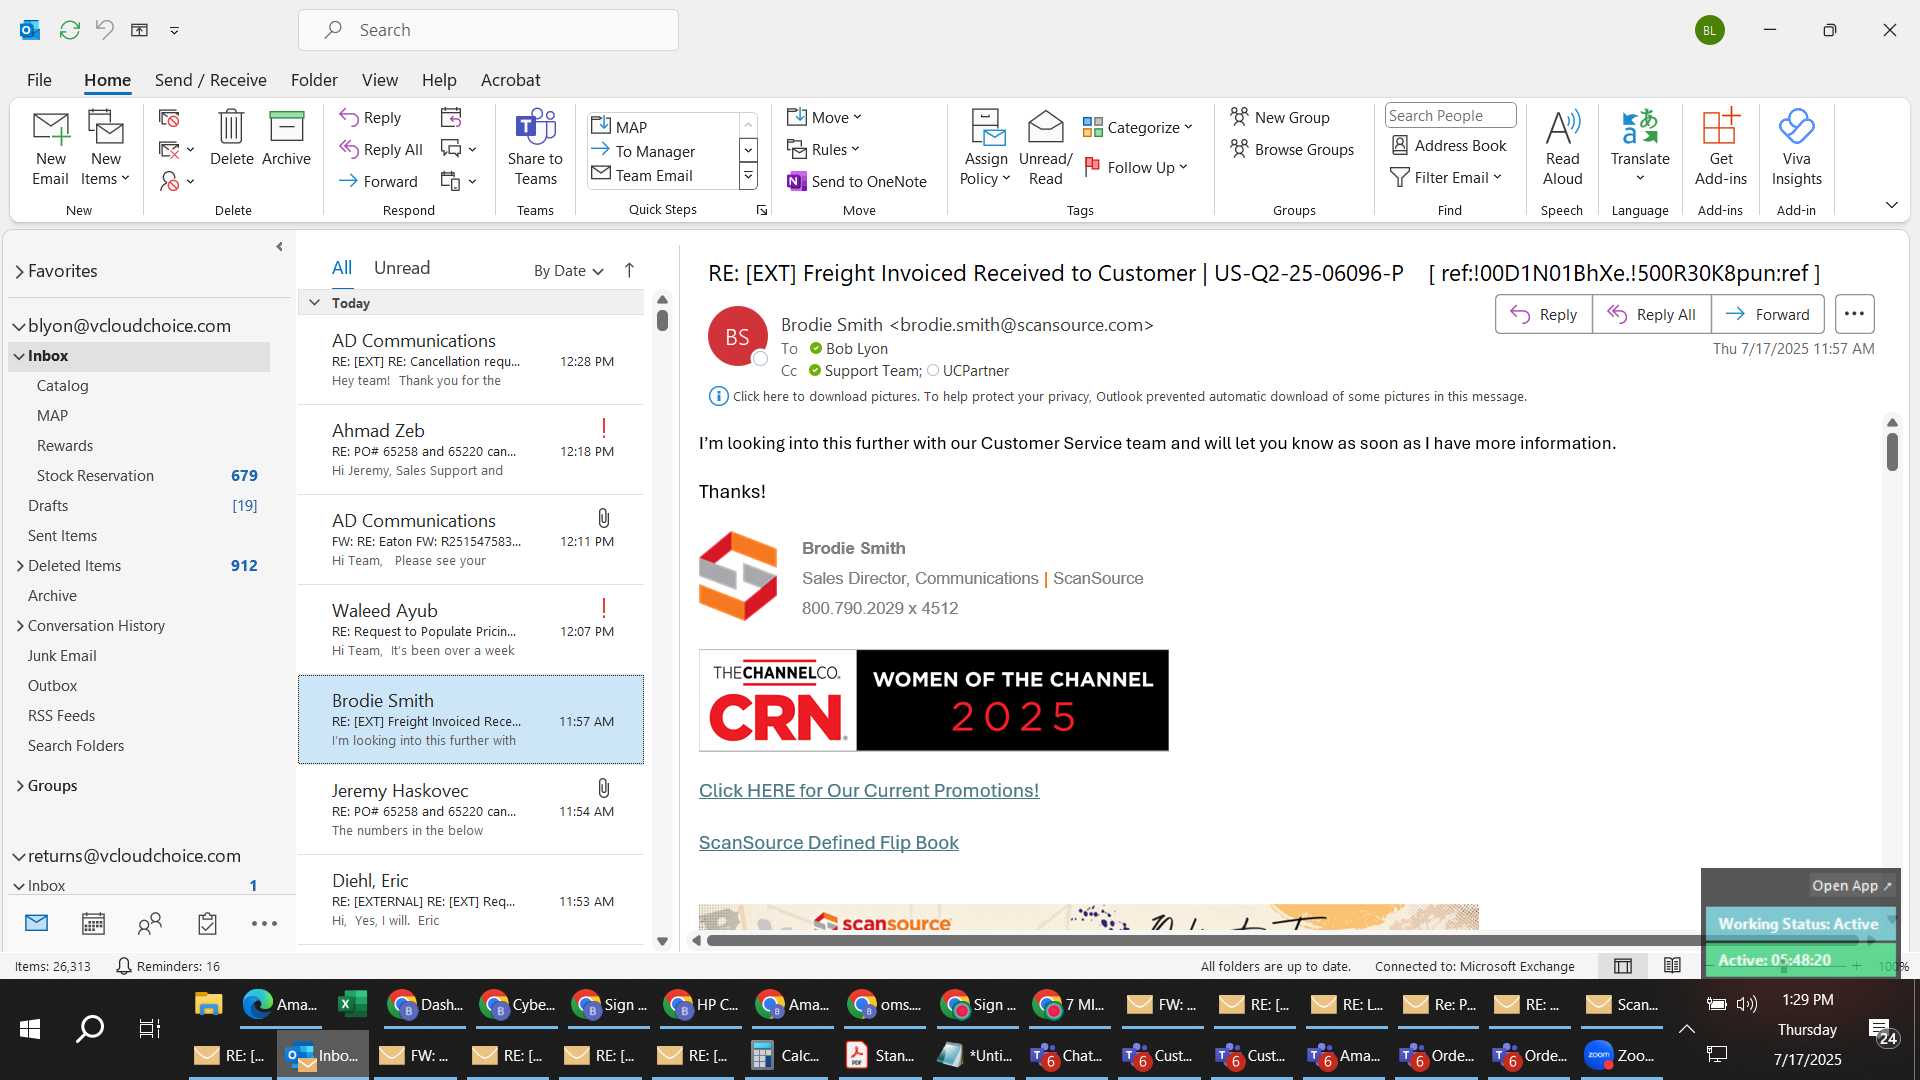Archive the selected message
Image resolution: width=1920 pixels, height=1080 pixels.
(x=286, y=138)
